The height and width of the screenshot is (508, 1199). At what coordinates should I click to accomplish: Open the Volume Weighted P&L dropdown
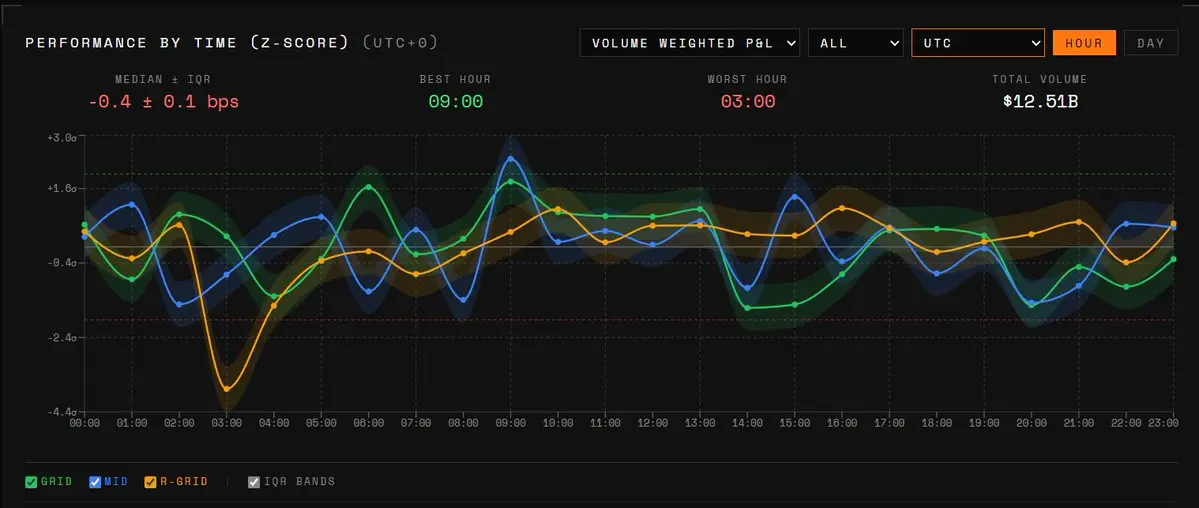[690, 43]
